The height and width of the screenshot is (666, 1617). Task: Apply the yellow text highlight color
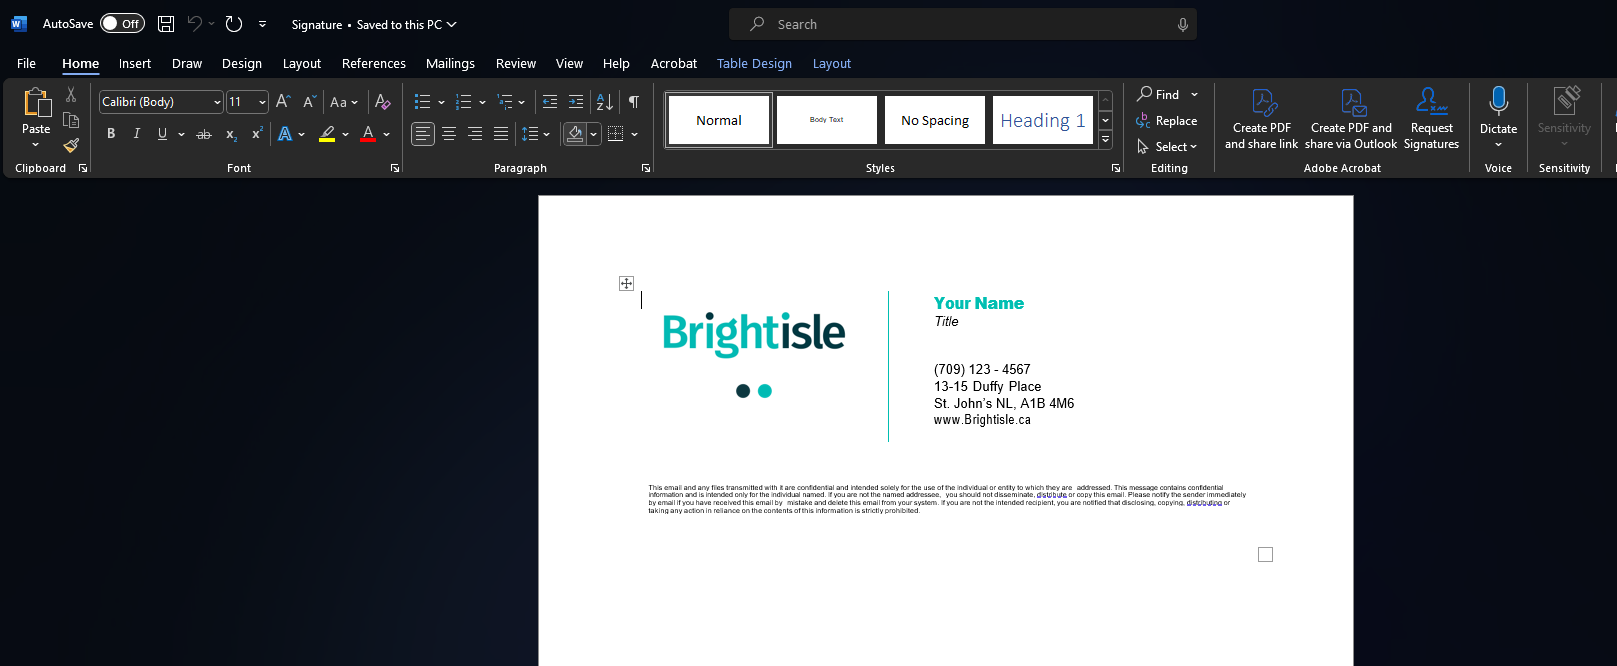pyautogui.click(x=327, y=134)
